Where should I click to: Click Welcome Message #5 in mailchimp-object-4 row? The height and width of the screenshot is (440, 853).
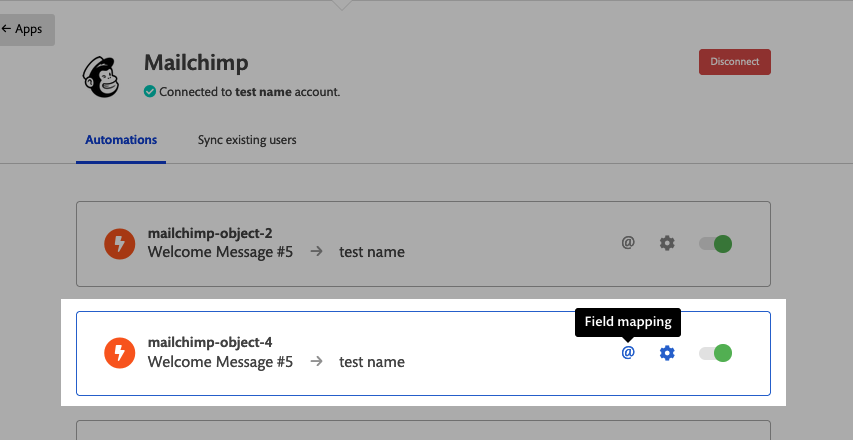coord(220,362)
